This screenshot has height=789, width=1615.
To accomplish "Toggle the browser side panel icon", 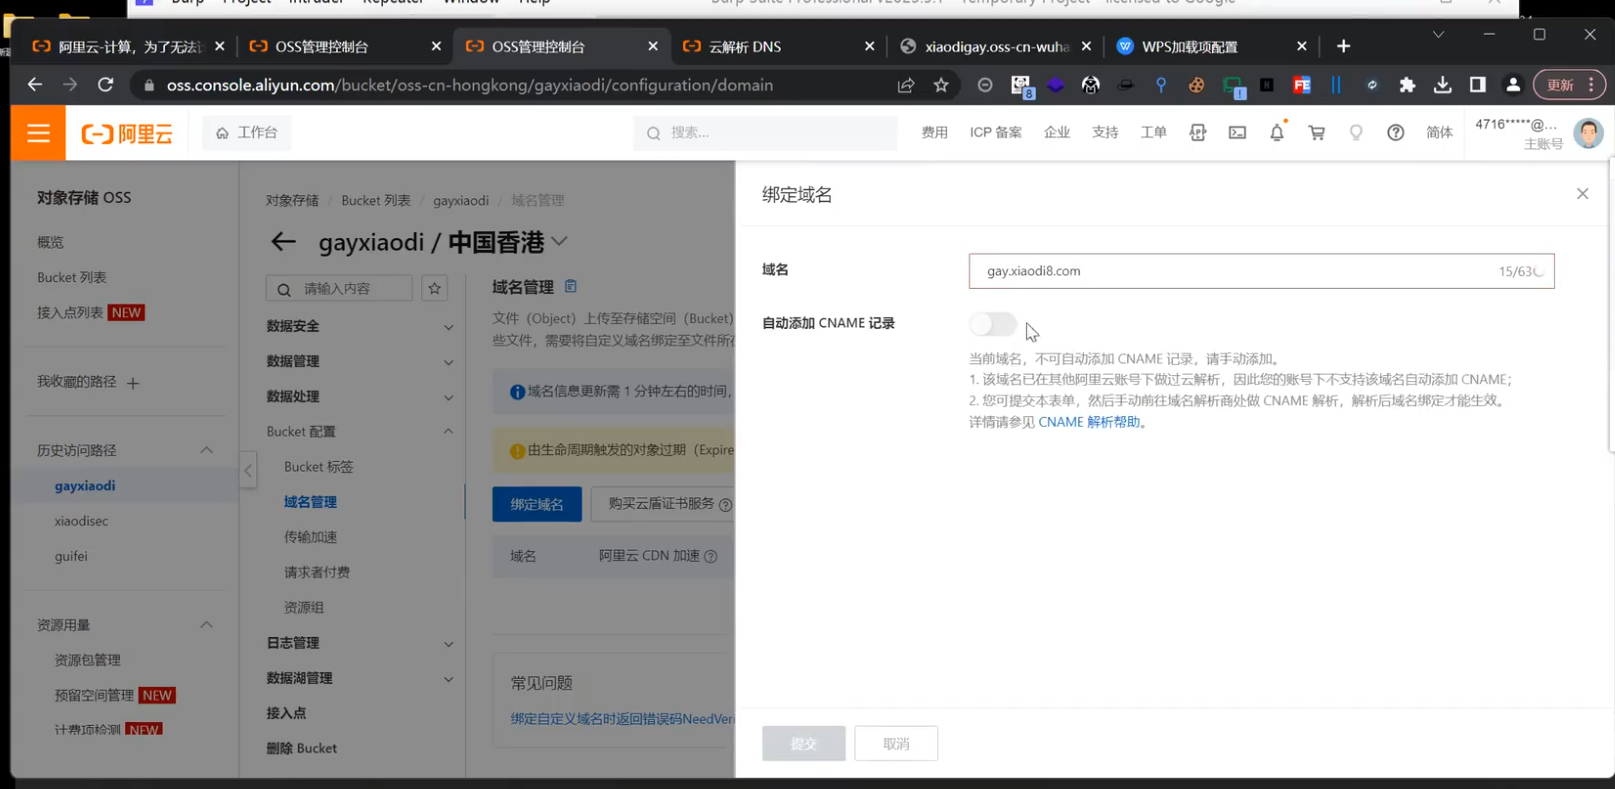I will coord(1477,85).
